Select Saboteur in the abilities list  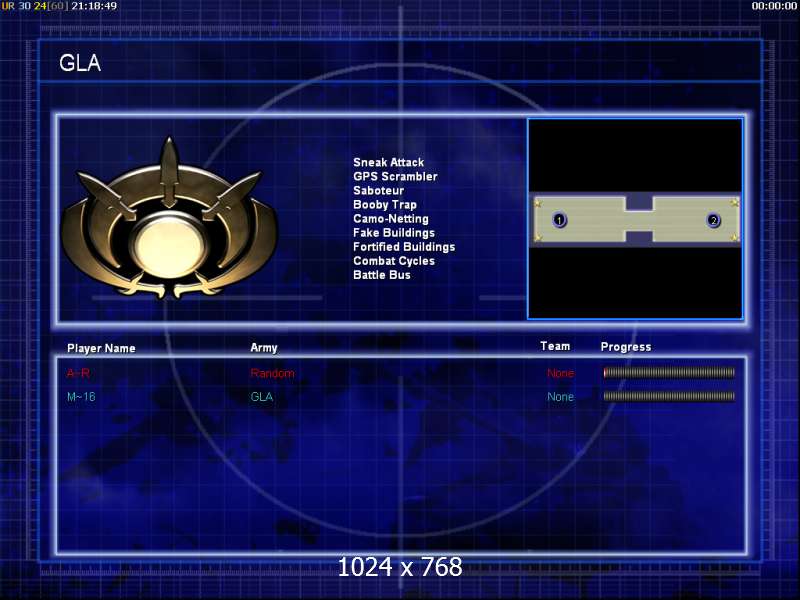click(379, 190)
